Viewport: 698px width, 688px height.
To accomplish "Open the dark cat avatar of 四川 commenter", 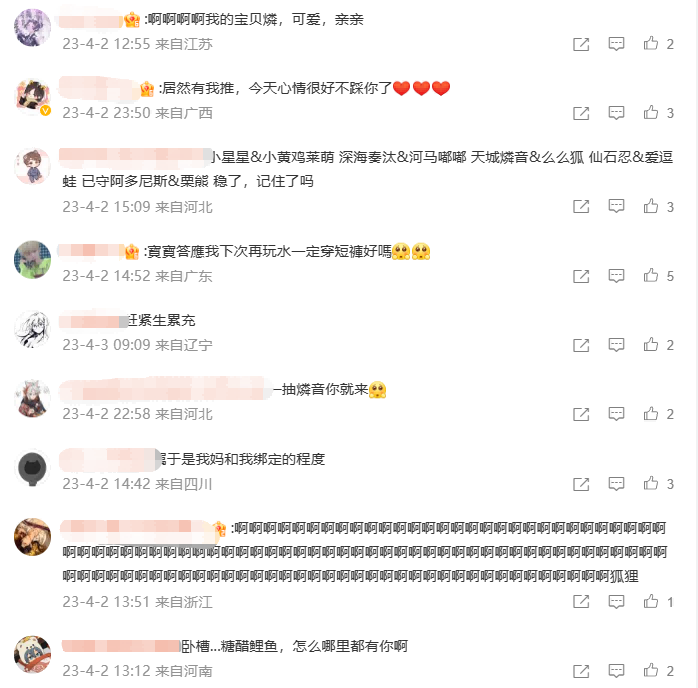I will pos(32,467).
